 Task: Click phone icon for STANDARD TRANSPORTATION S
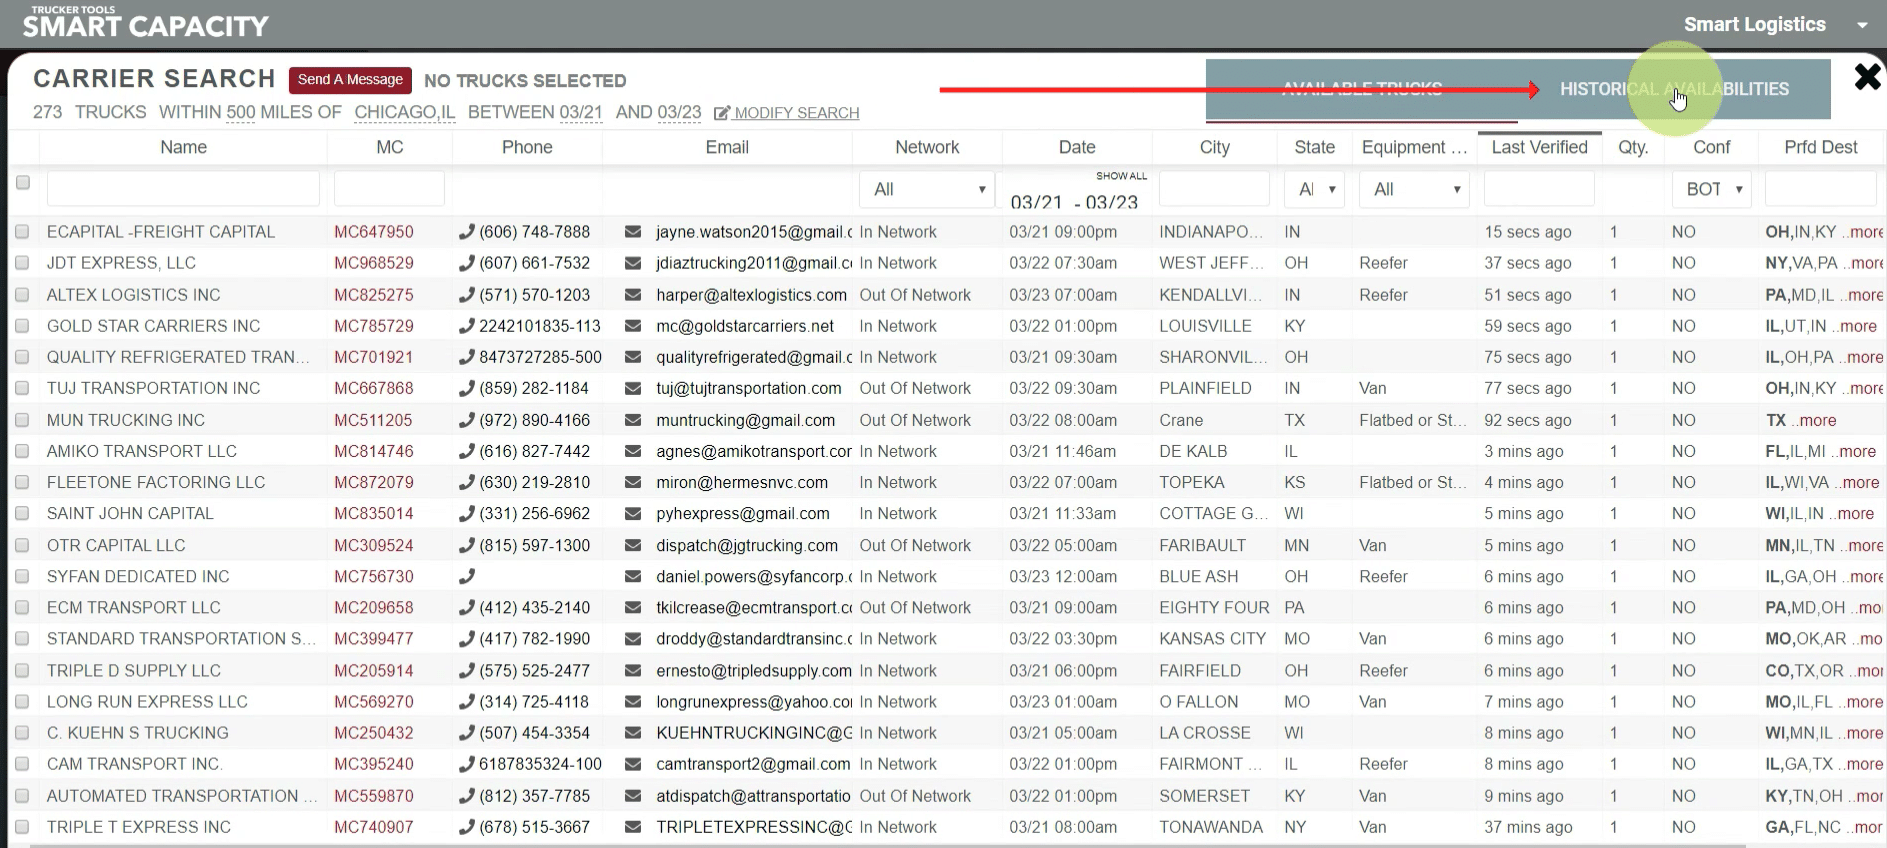tap(466, 638)
